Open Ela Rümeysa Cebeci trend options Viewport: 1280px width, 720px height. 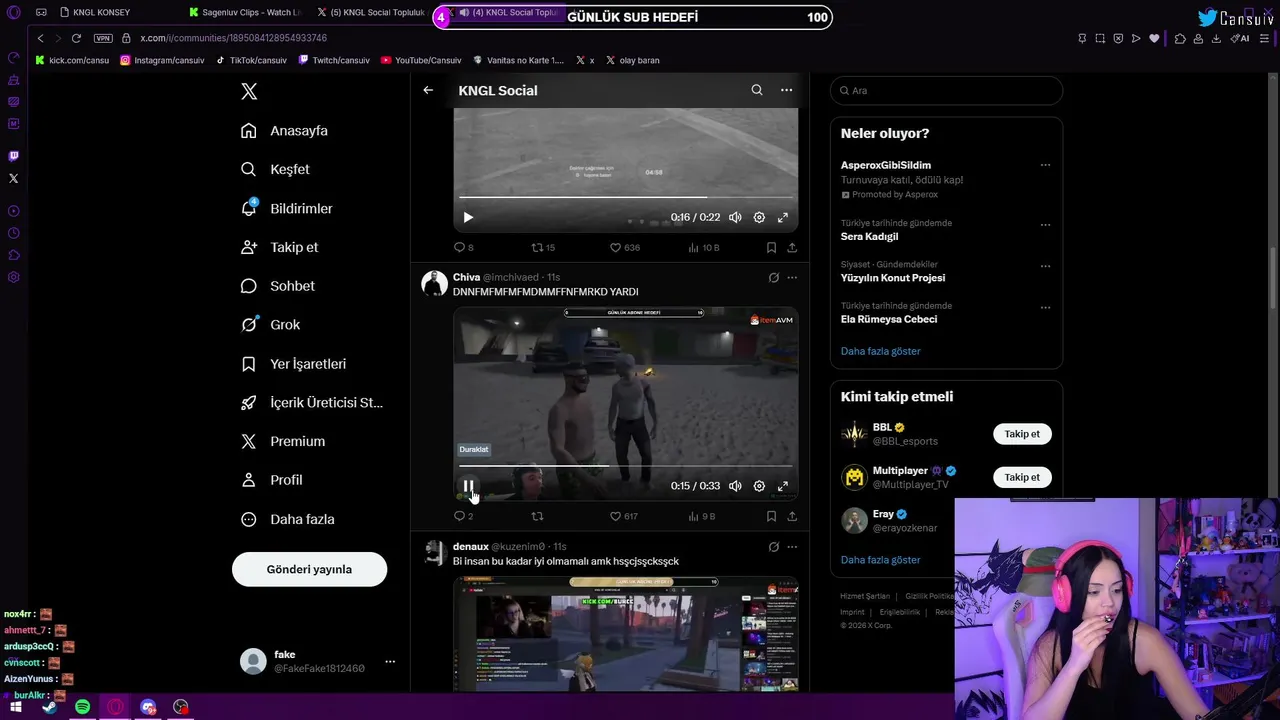(x=1045, y=308)
